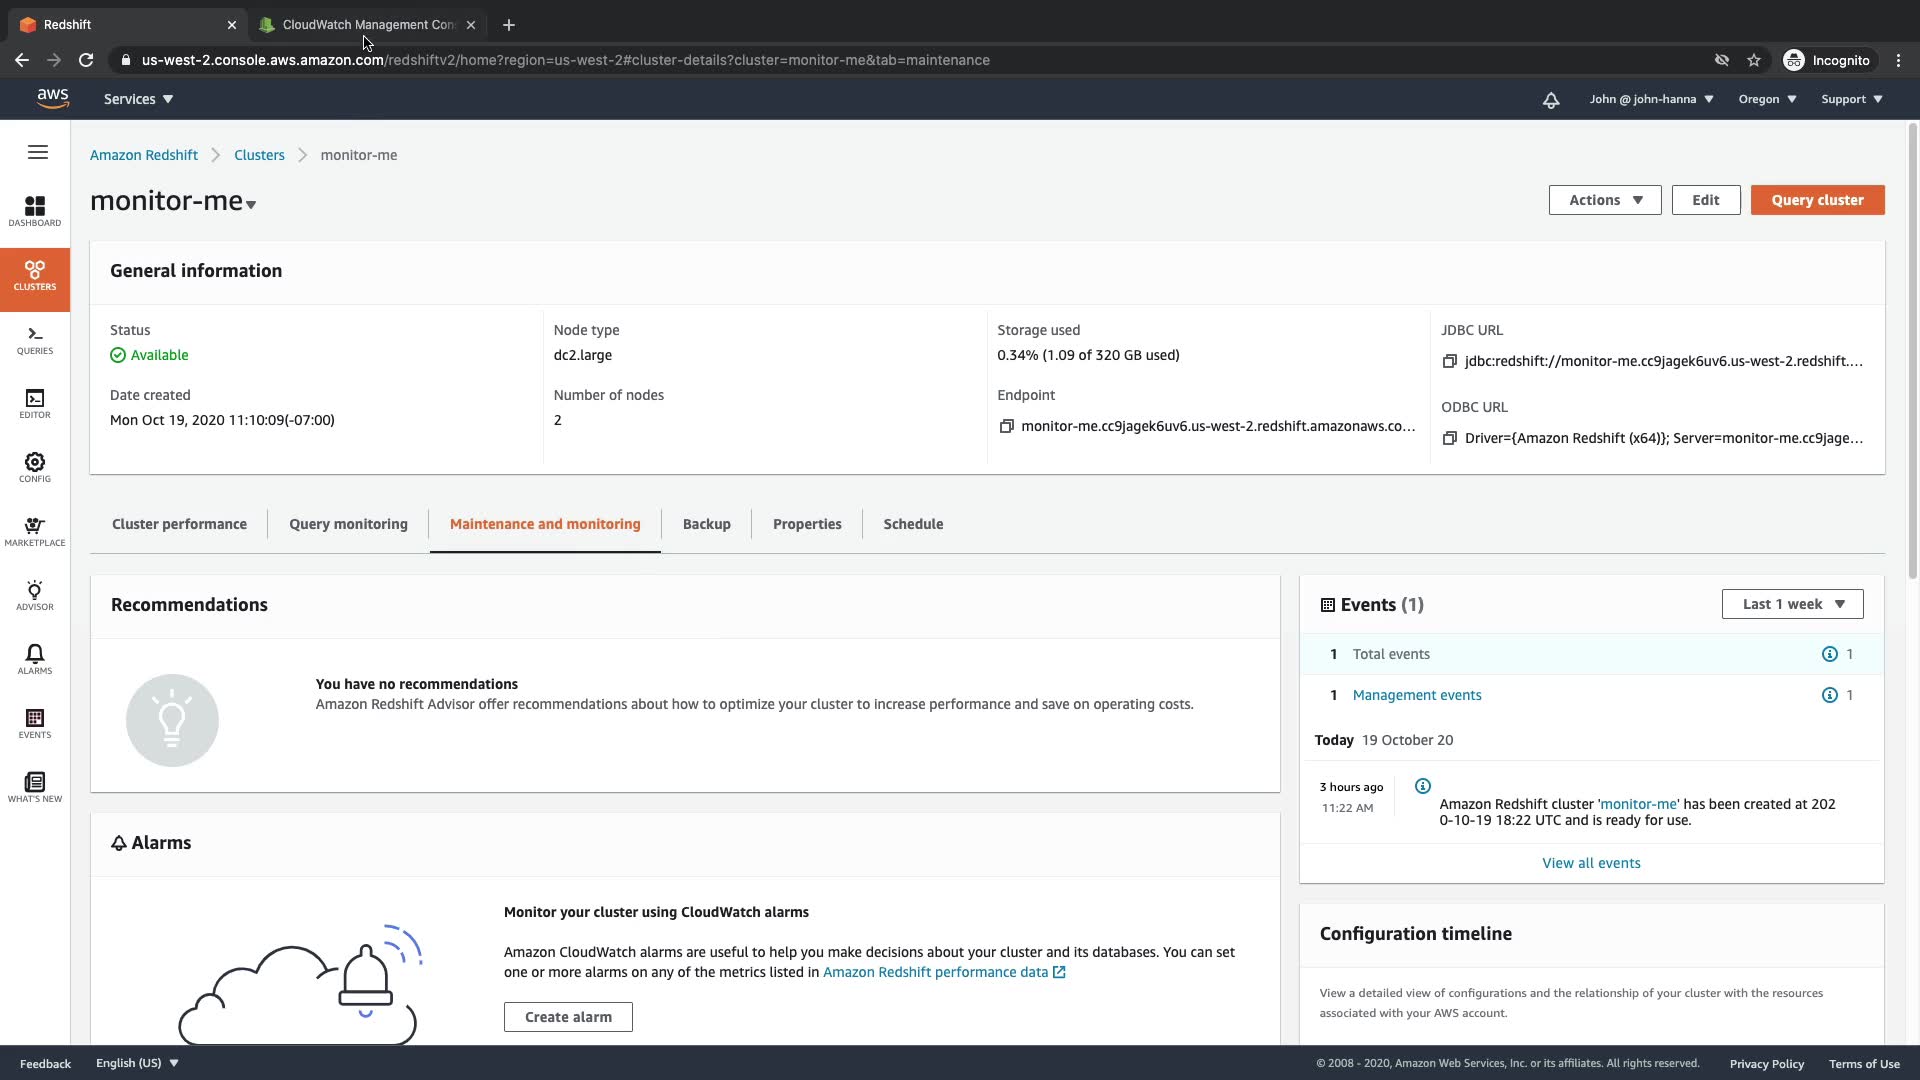Screen dimensions: 1920x1080
Task: Expand the Oregon region selector
Action: (1767, 99)
